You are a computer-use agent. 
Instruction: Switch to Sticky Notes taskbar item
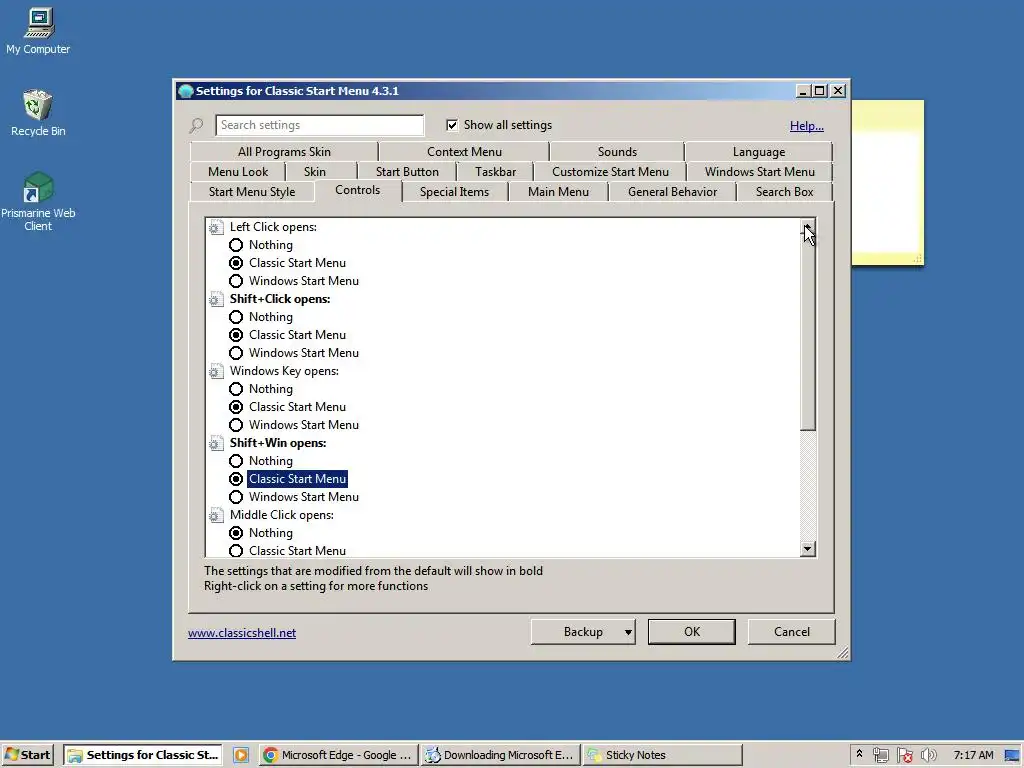662,755
